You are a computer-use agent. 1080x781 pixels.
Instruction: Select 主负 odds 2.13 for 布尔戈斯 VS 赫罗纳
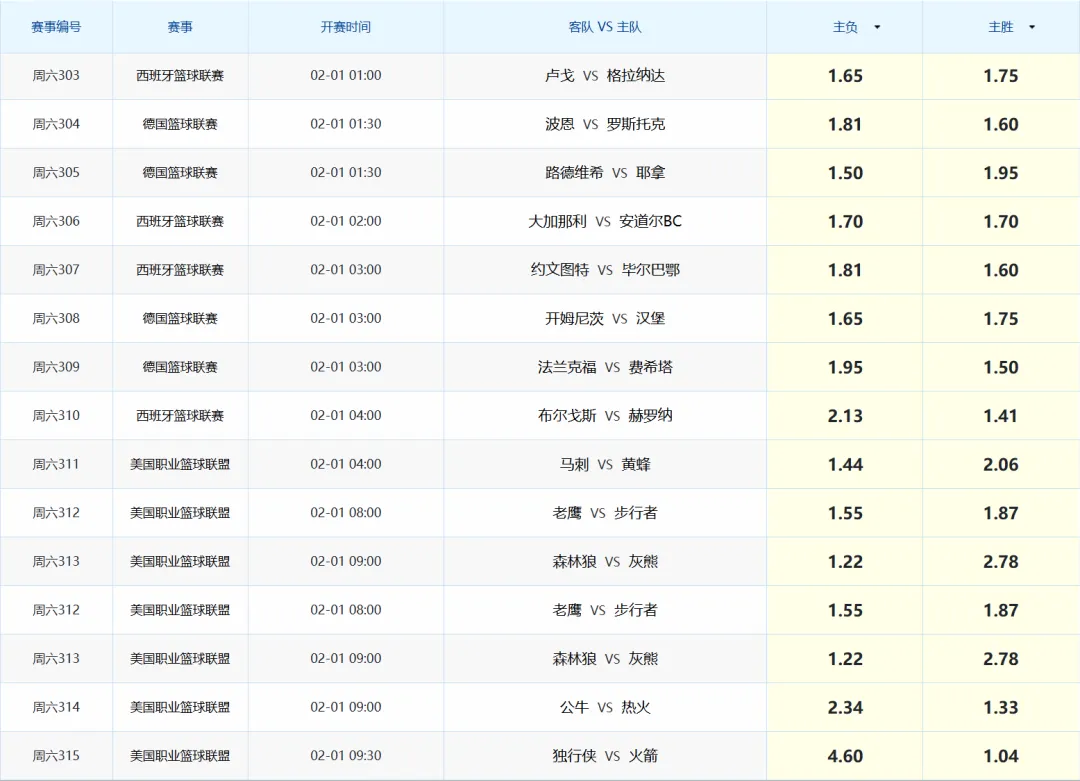point(845,416)
